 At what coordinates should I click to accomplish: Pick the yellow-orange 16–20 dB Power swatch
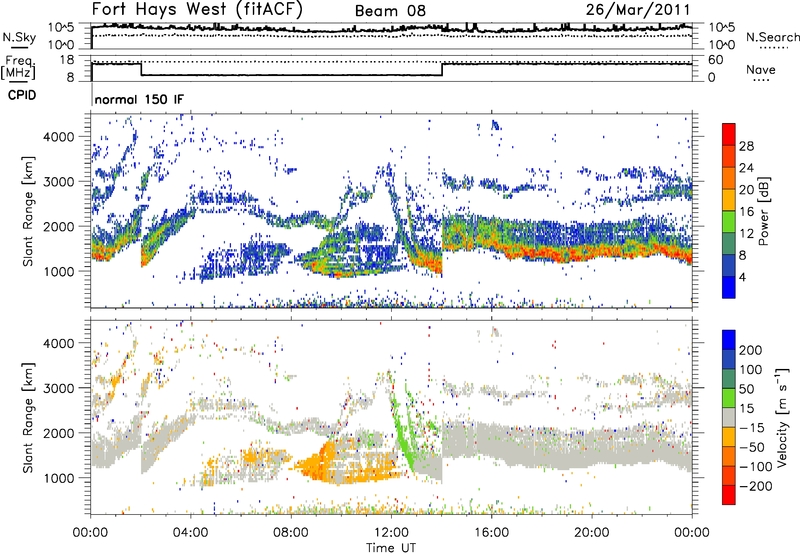point(729,199)
